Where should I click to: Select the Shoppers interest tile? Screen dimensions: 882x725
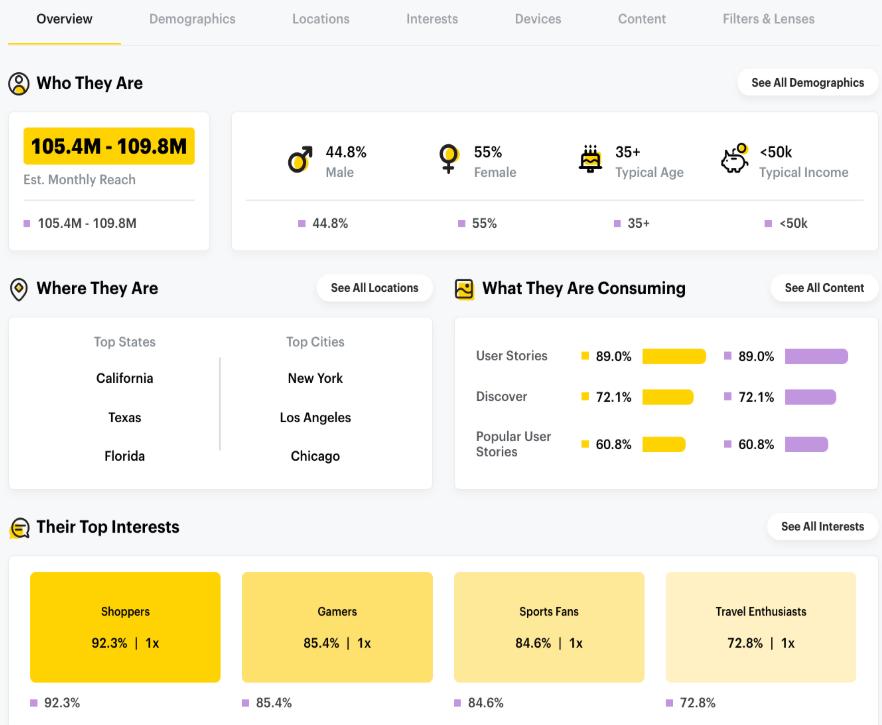click(x=125, y=627)
